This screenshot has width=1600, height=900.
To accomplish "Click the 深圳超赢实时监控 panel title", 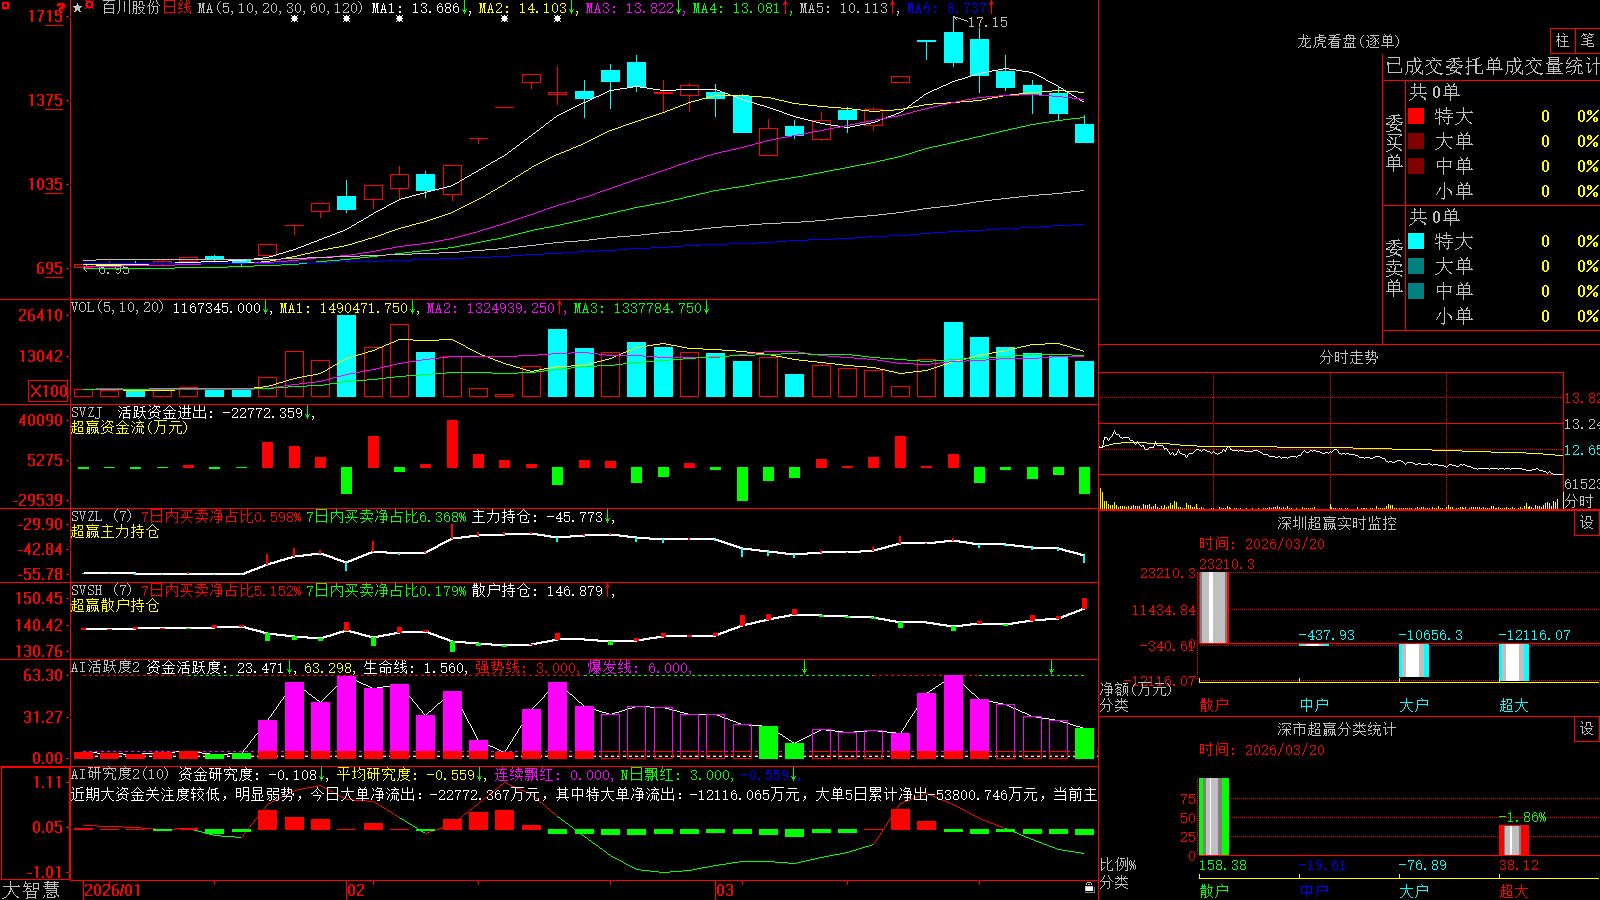I will point(1337,523).
